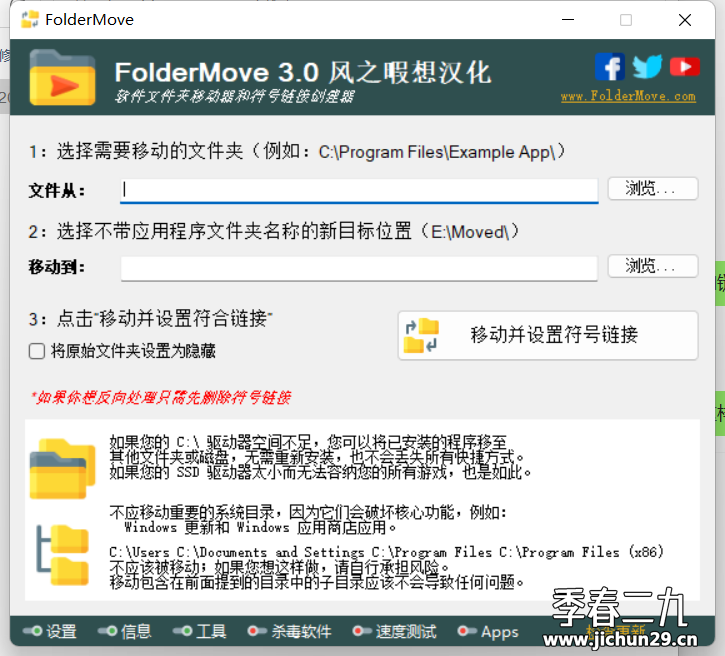Open 工具 in the bottom bar
725x656 pixels.
click(211, 631)
